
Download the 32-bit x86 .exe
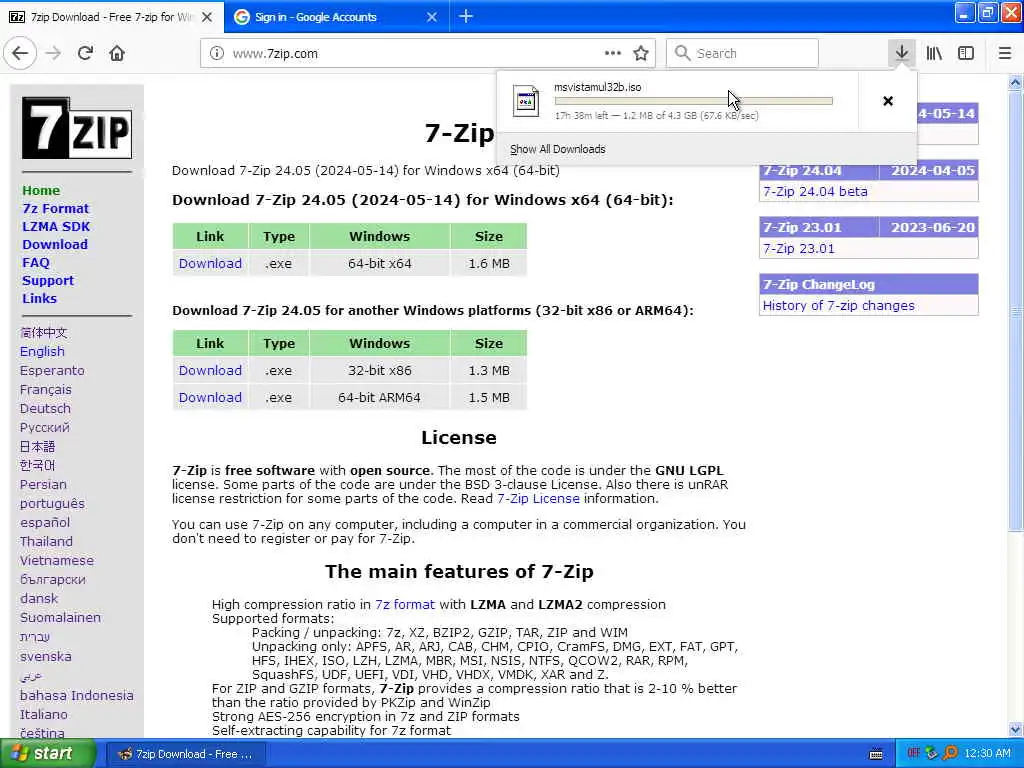click(x=210, y=370)
